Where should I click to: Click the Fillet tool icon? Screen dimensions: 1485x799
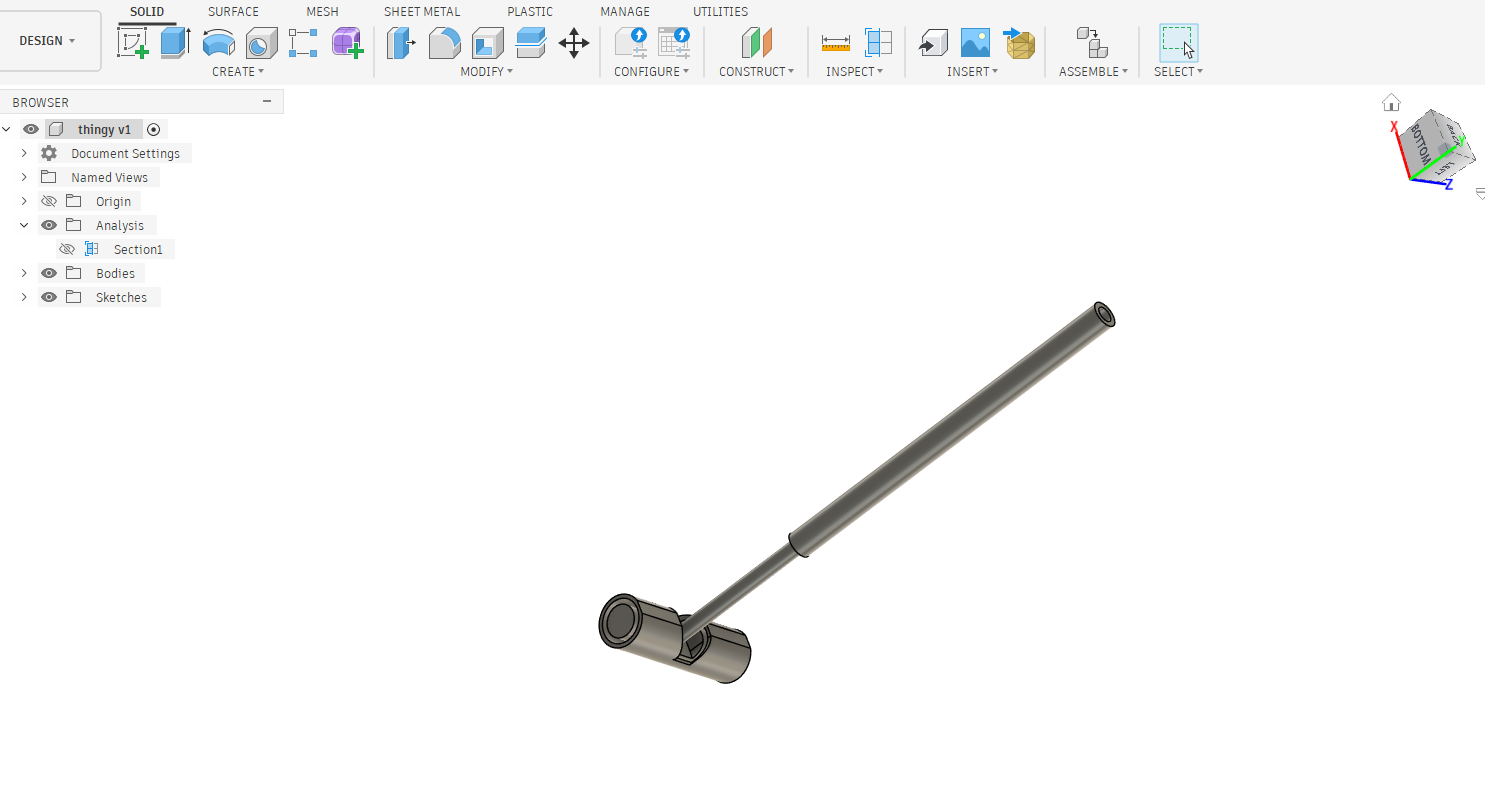click(445, 42)
